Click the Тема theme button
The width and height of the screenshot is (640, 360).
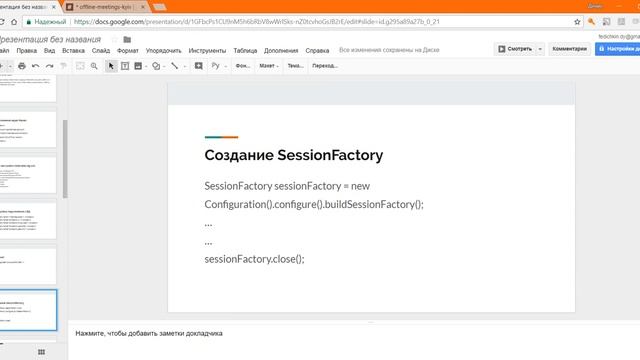pyautogui.click(x=296, y=66)
